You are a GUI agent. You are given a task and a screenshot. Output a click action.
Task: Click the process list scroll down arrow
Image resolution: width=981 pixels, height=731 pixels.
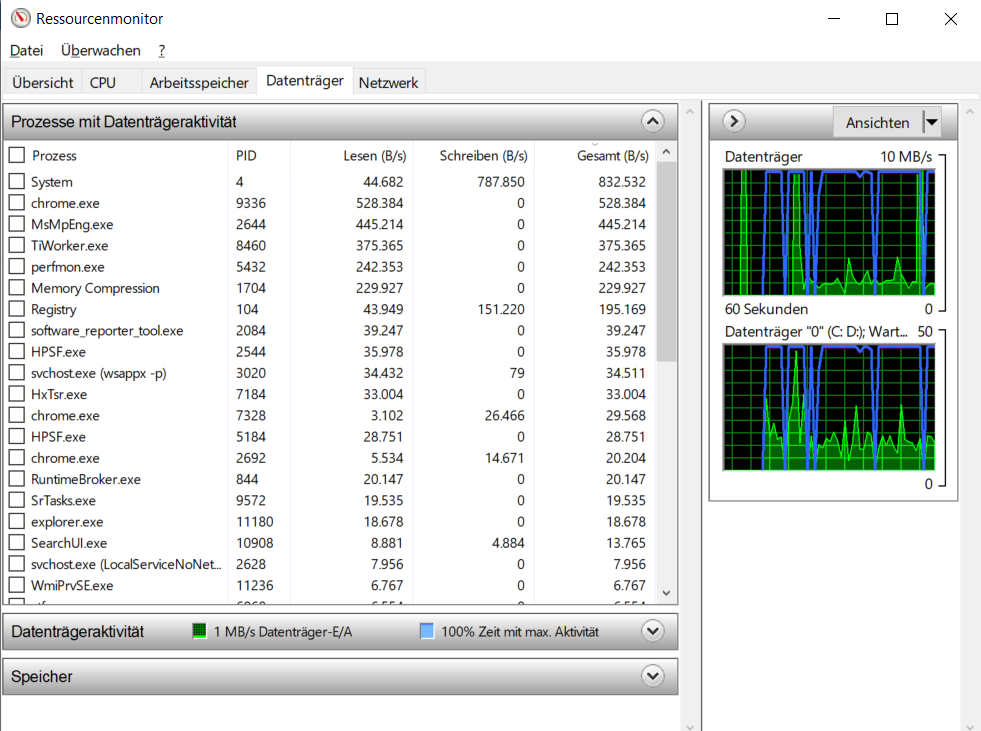(666, 593)
